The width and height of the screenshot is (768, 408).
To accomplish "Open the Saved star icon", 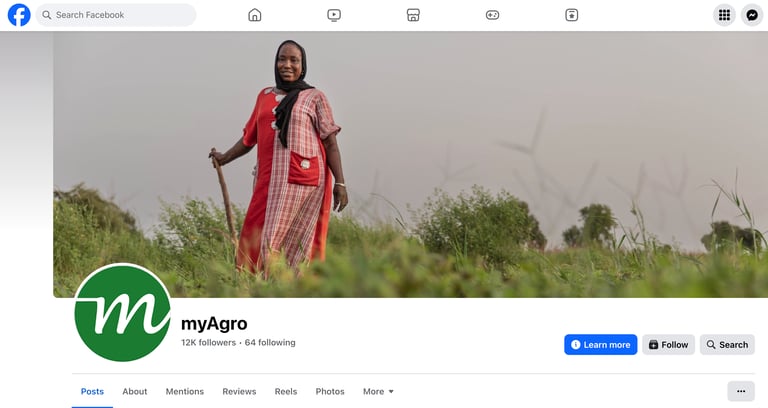I will [572, 15].
